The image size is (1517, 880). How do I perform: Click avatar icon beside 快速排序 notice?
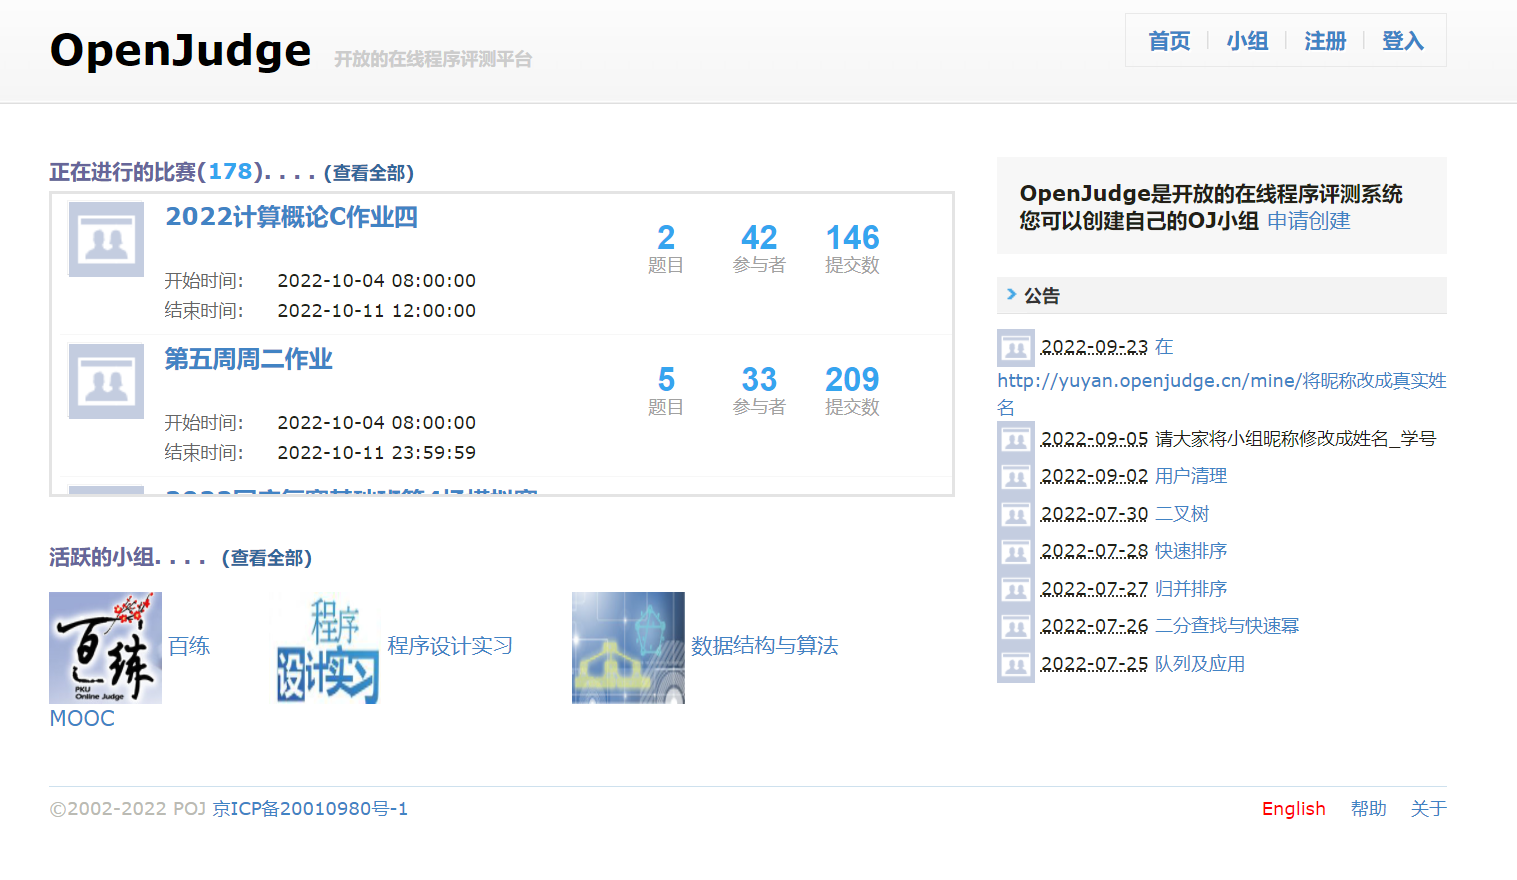pyautogui.click(x=1016, y=552)
